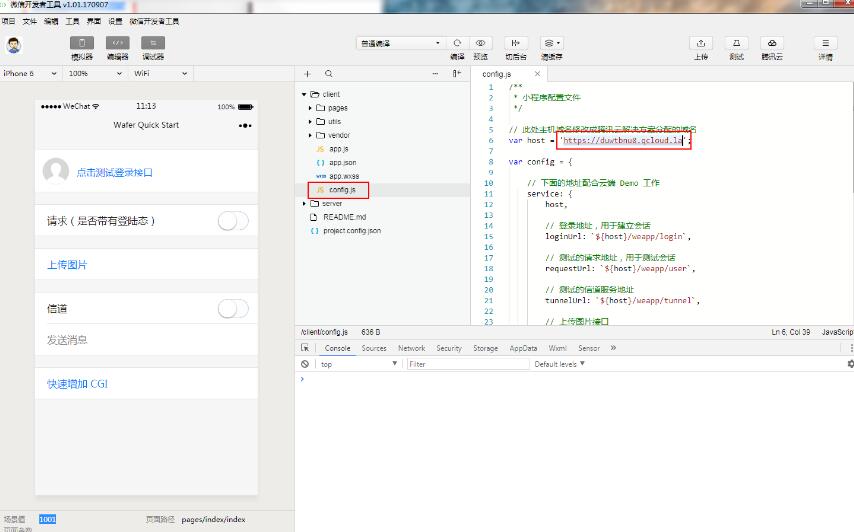The image size is (854, 532).
Task: Click the 预览 preview eye icon
Action: pyautogui.click(x=481, y=43)
